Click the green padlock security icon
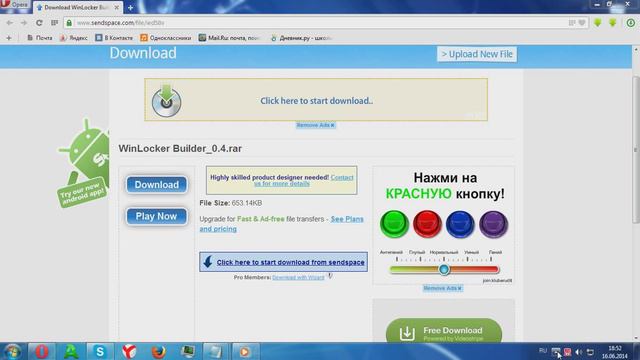 tap(69, 23)
